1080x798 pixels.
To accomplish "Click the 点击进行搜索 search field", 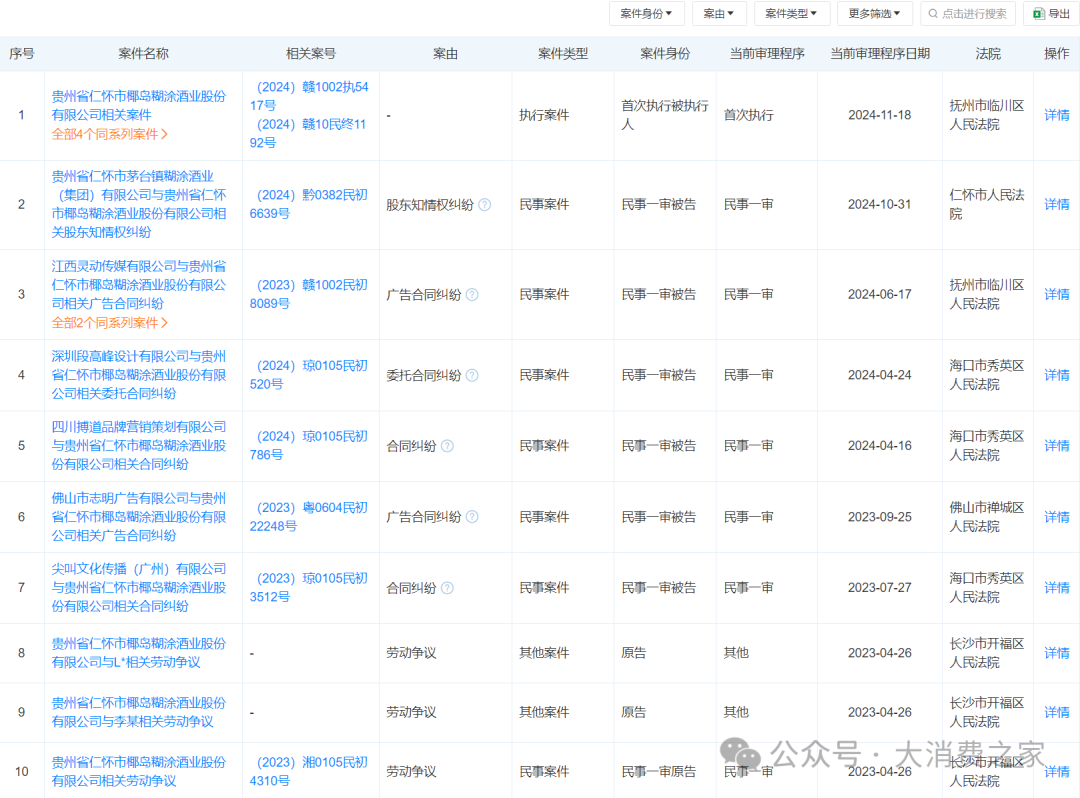I will point(968,13).
